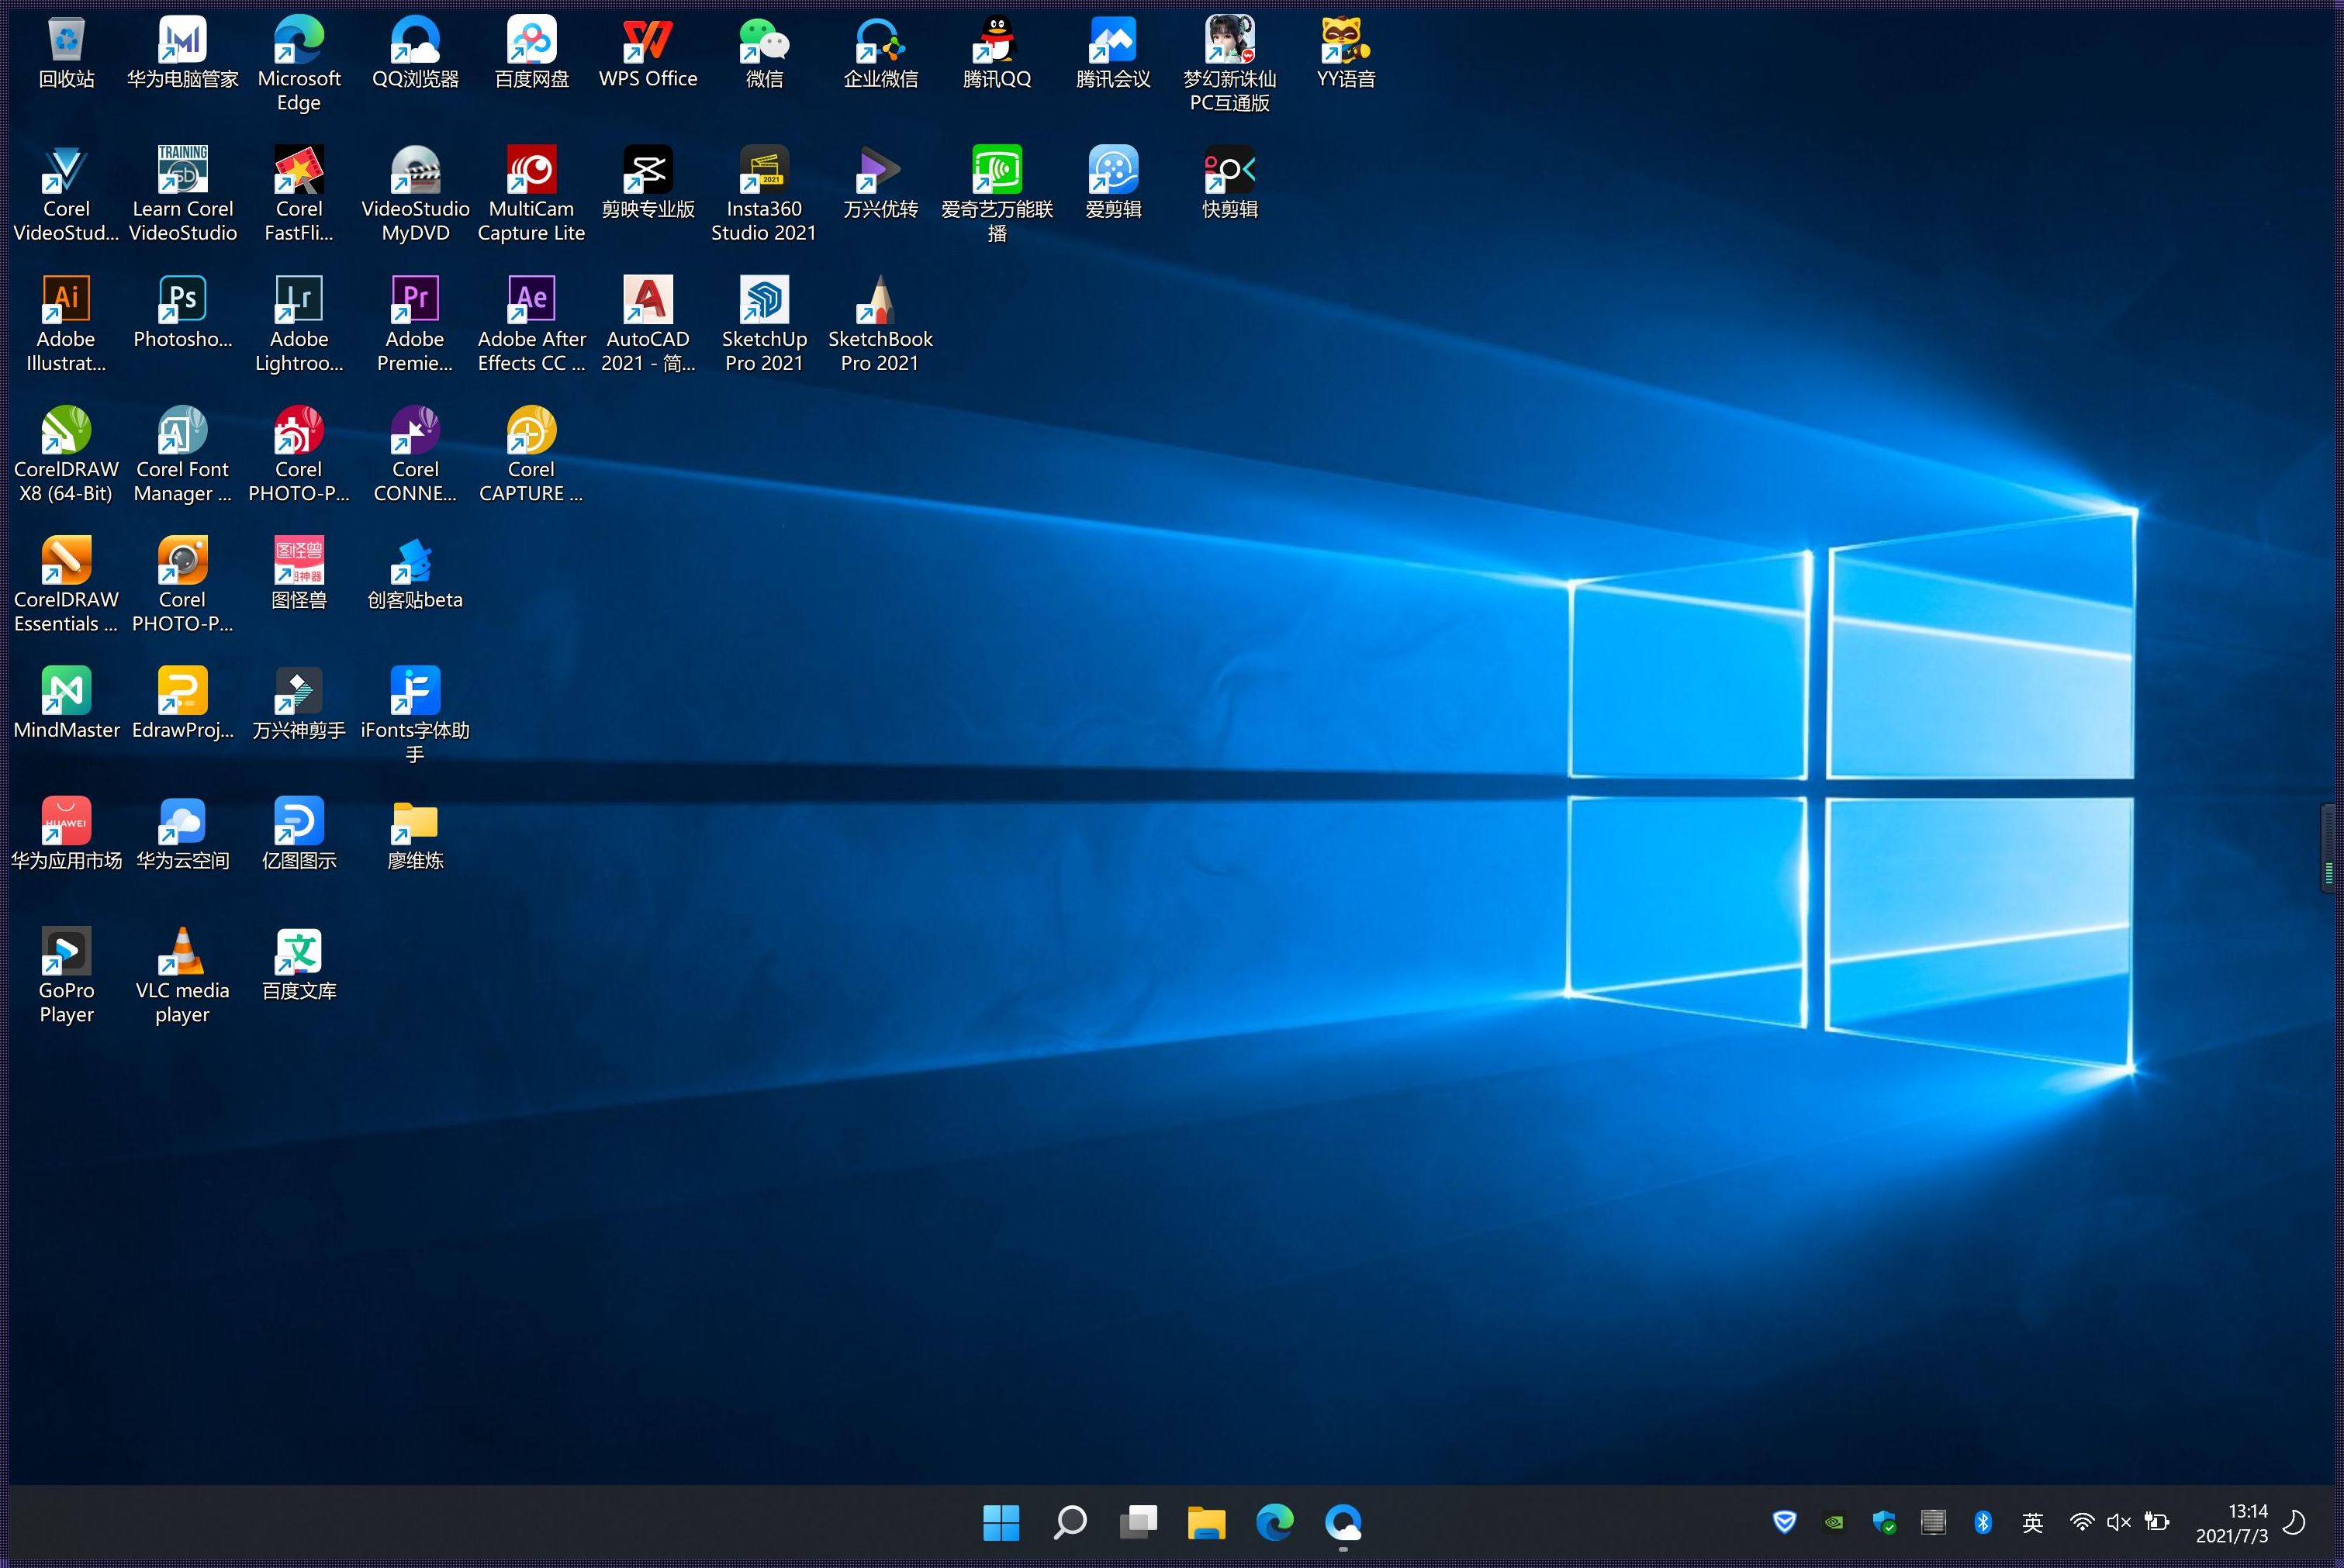Unmute the muted volume speaker icon
The height and width of the screenshot is (1568, 2344).
click(x=2118, y=1522)
